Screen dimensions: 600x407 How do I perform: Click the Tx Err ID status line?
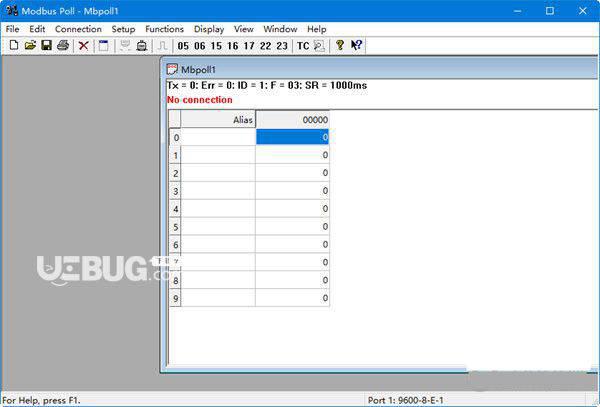click(x=267, y=85)
